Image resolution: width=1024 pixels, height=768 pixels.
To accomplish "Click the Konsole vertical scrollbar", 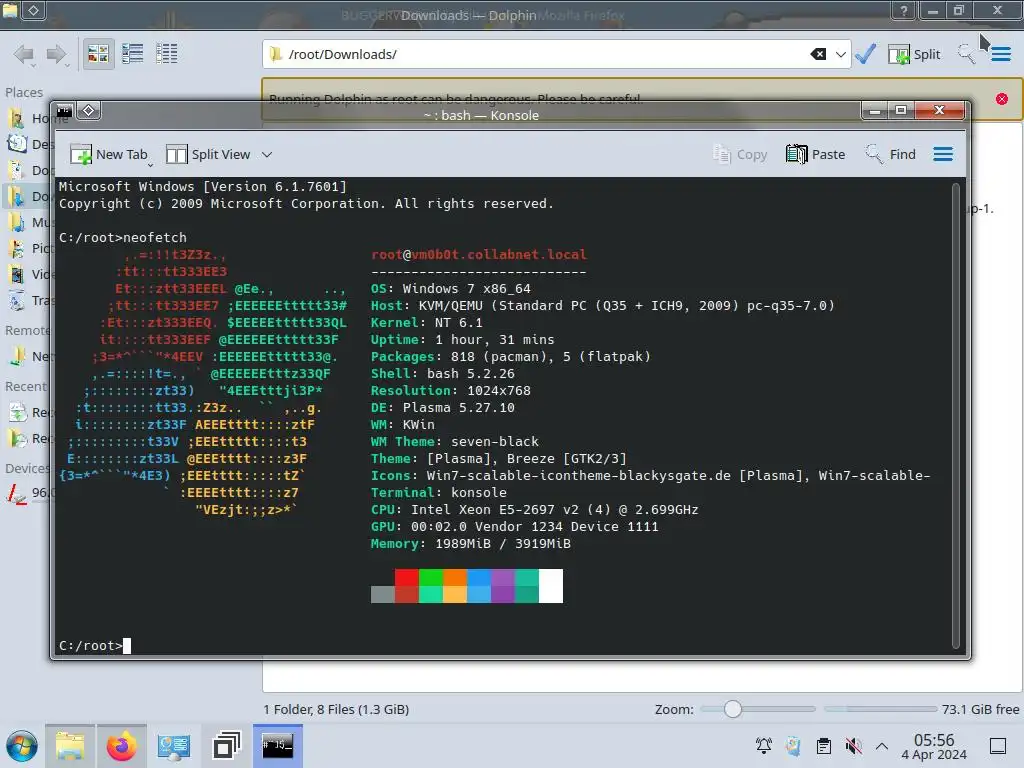I will pyautogui.click(x=955, y=416).
